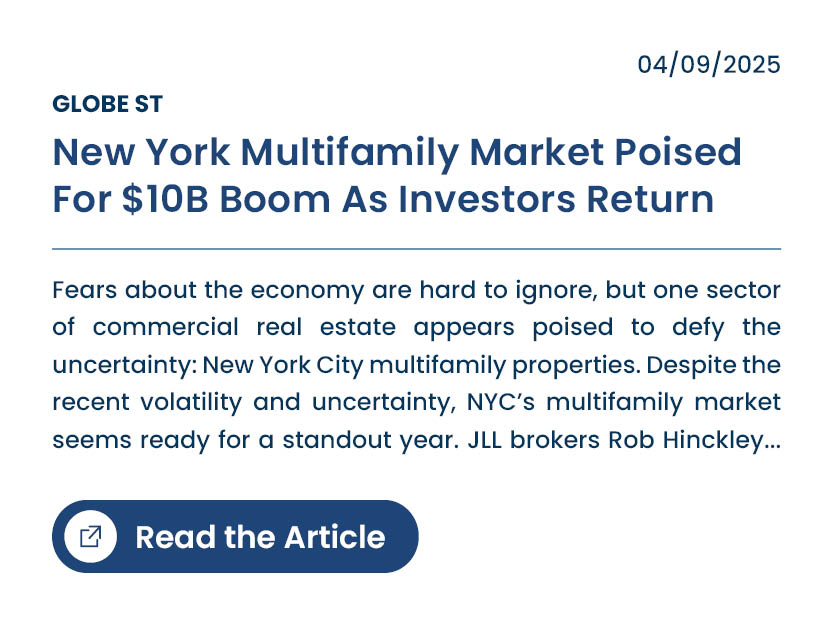The image size is (833, 625).
Task: Click the horizontal divider under the headline
Action: point(416,248)
